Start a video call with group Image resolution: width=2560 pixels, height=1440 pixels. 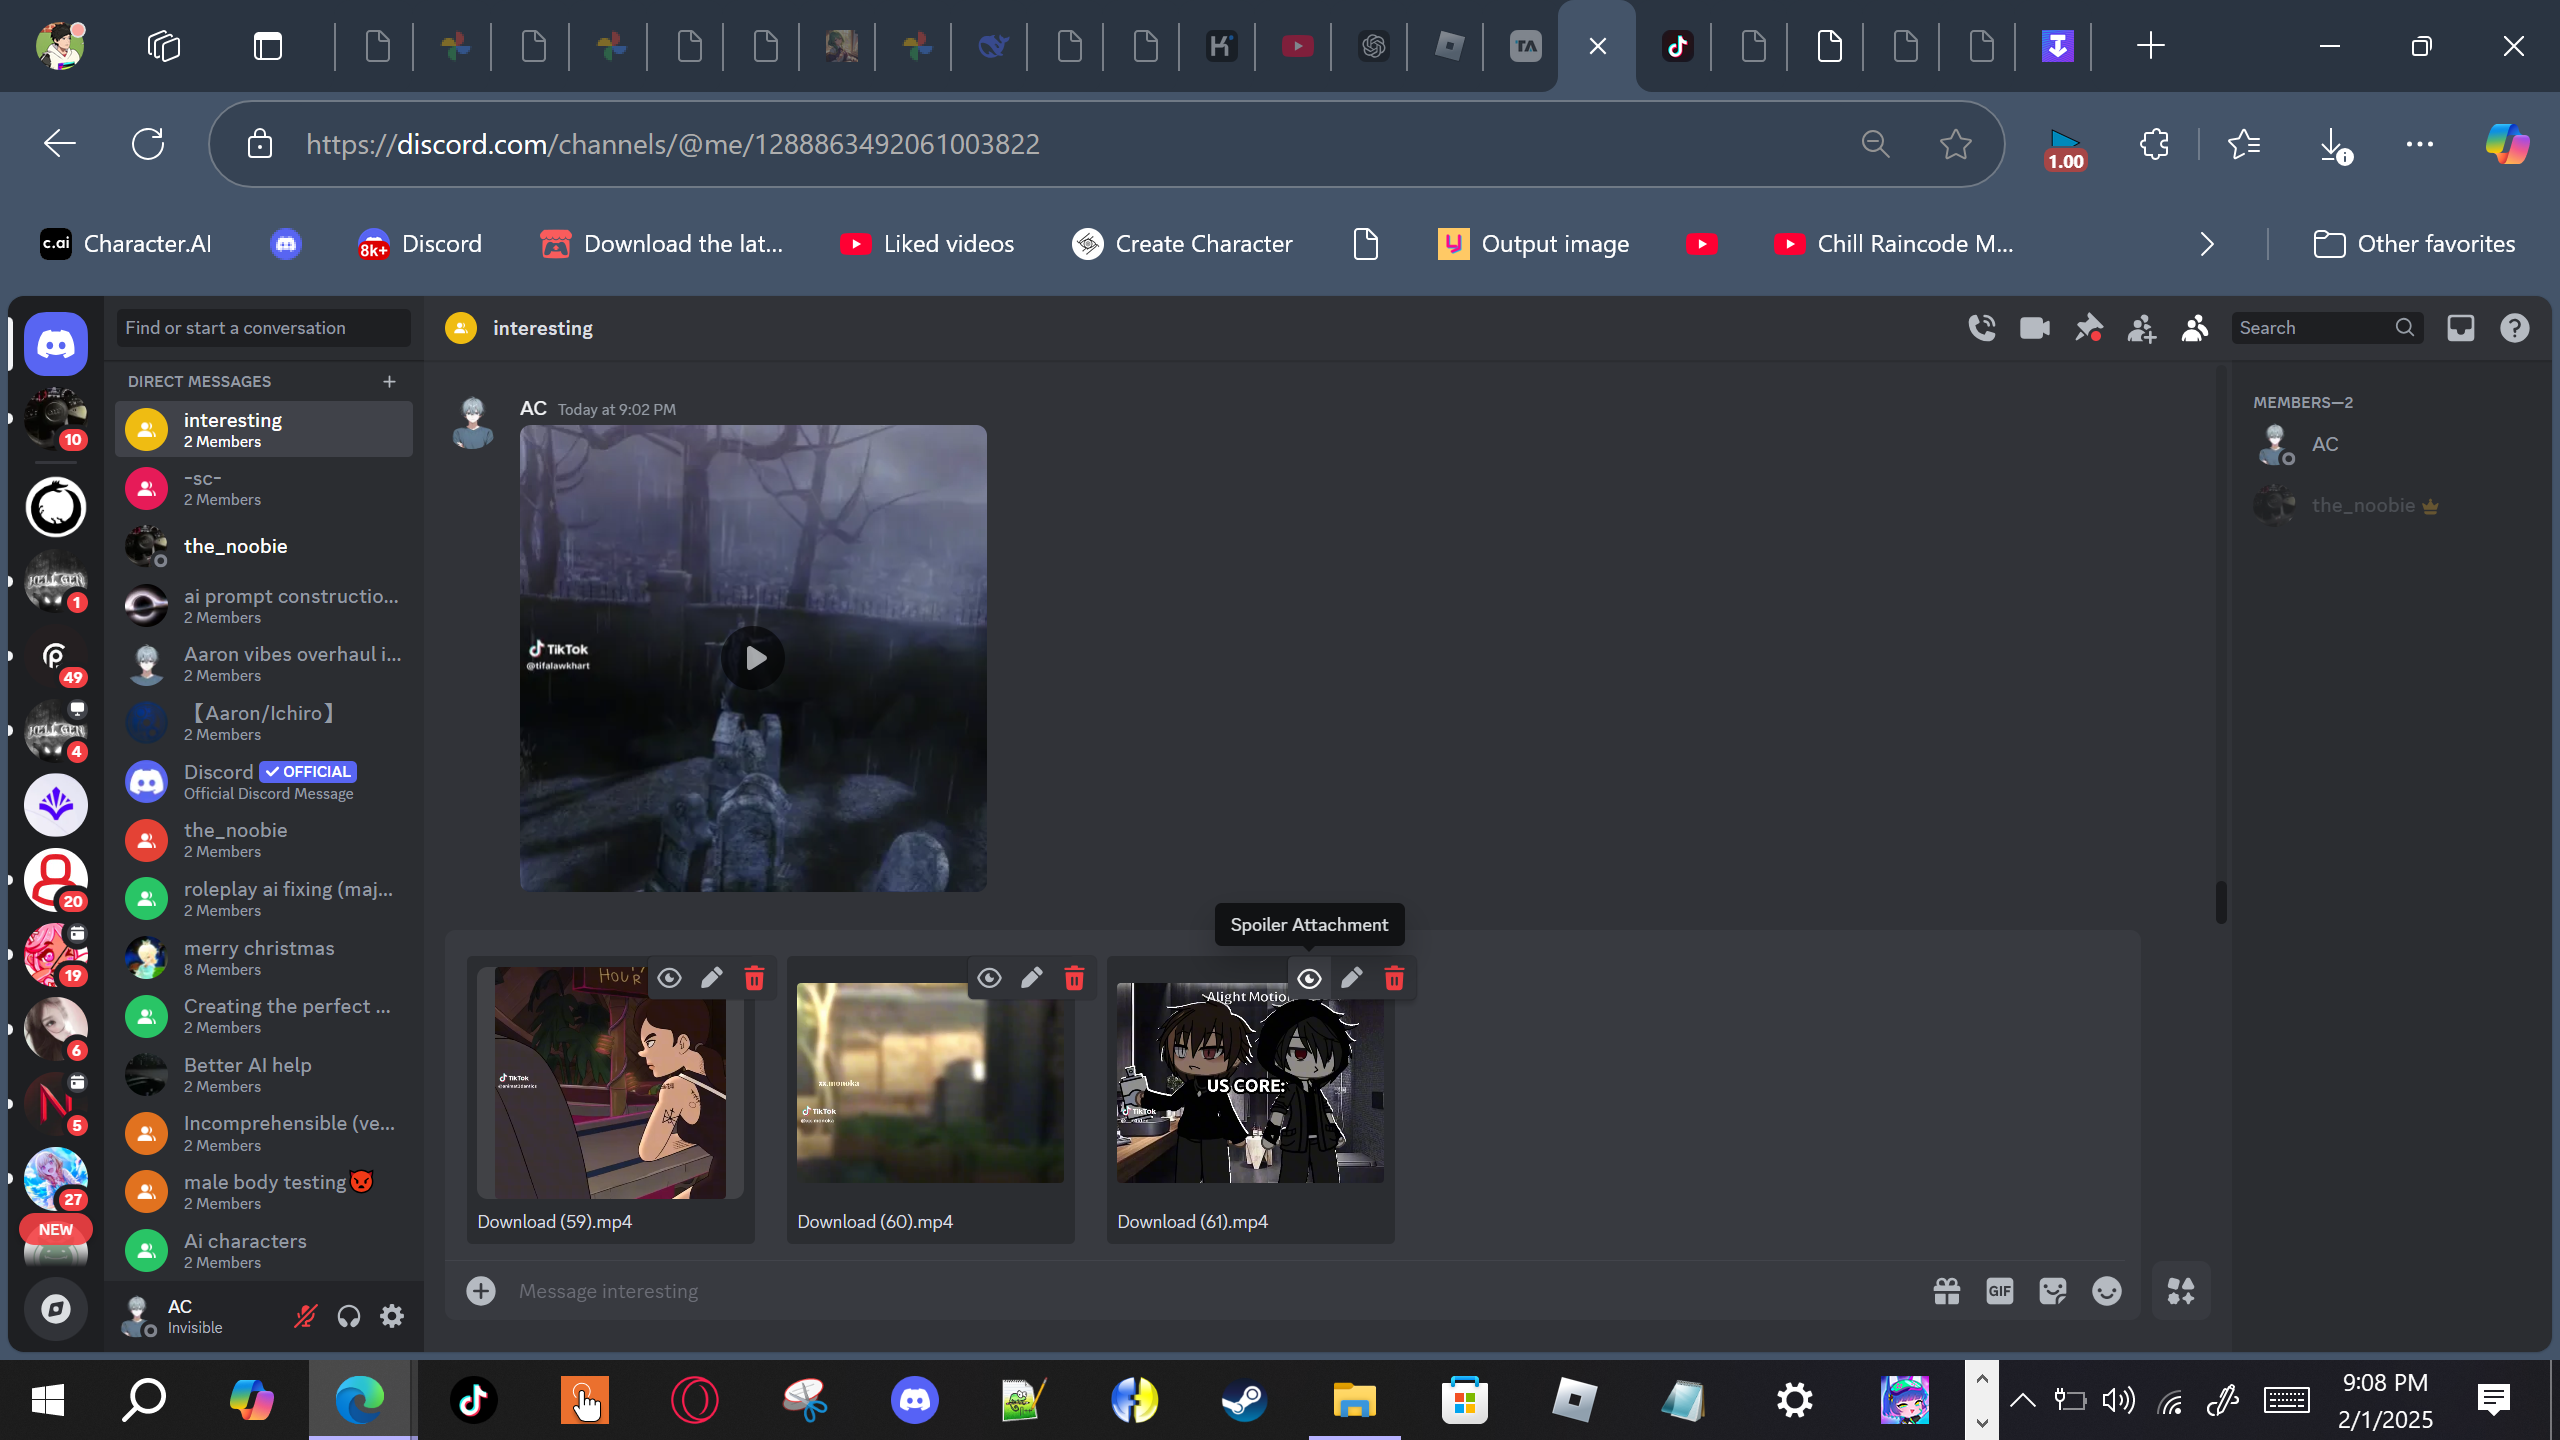click(2035, 328)
